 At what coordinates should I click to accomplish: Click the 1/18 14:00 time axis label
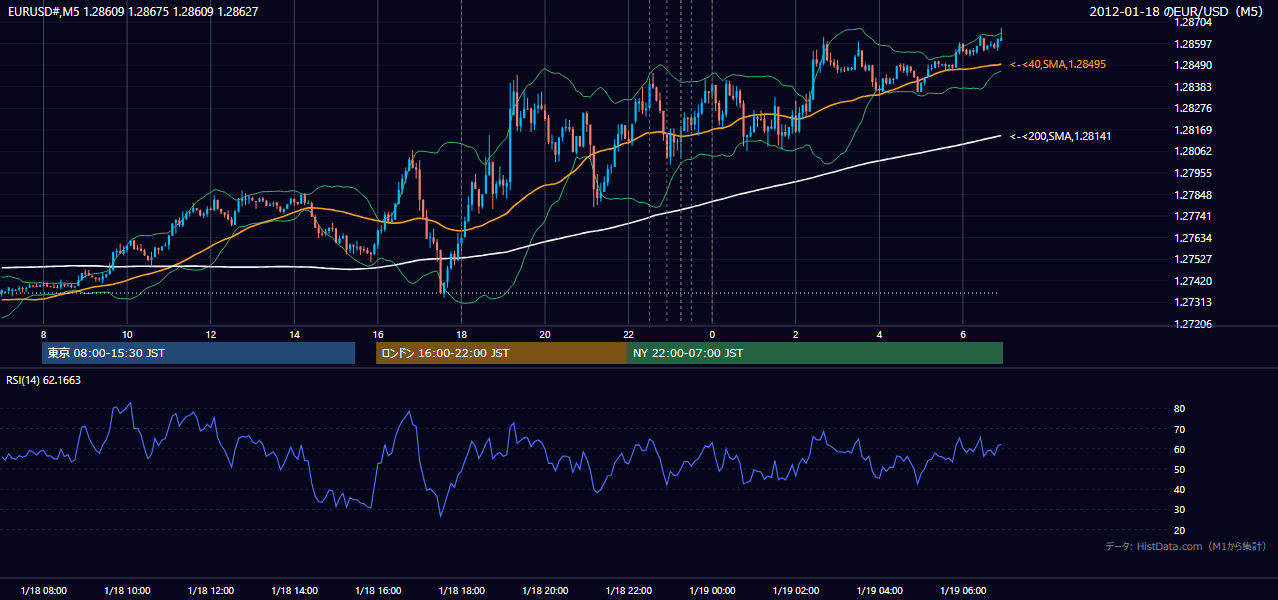coord(294,591)
